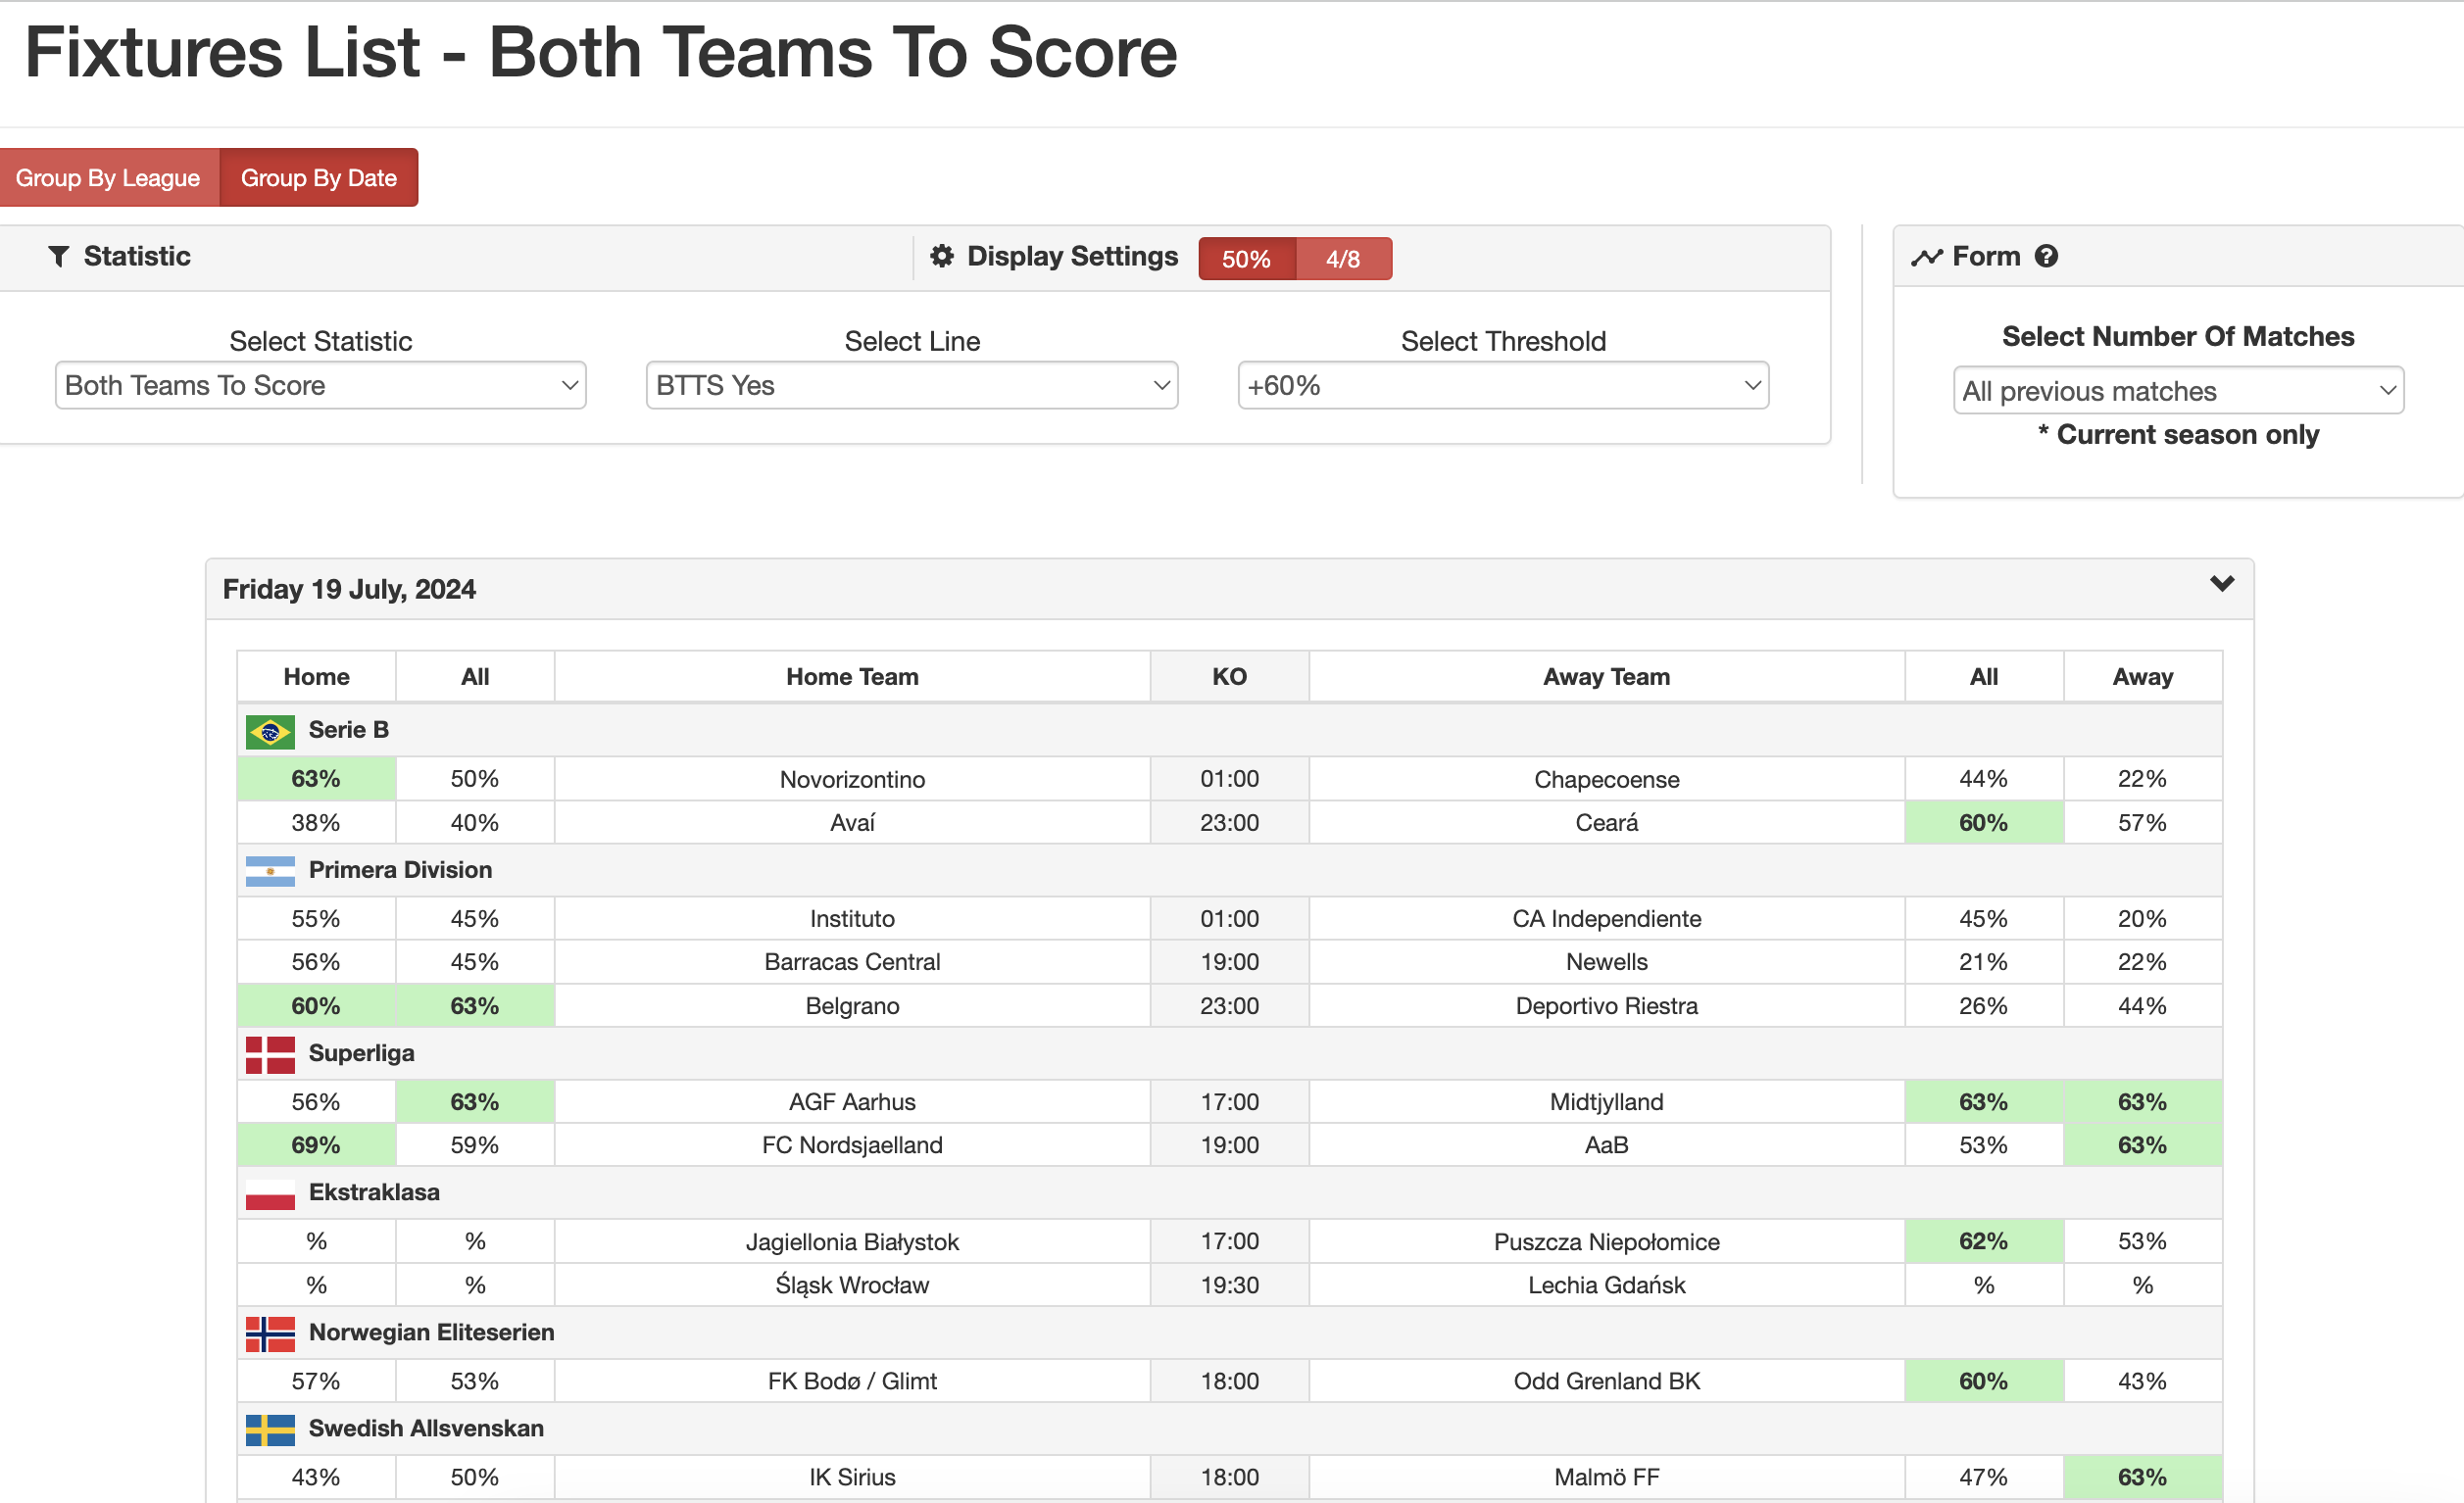Click the Novorizontino home team entry
This screenshot has width=2464, height=1503.
851,779
